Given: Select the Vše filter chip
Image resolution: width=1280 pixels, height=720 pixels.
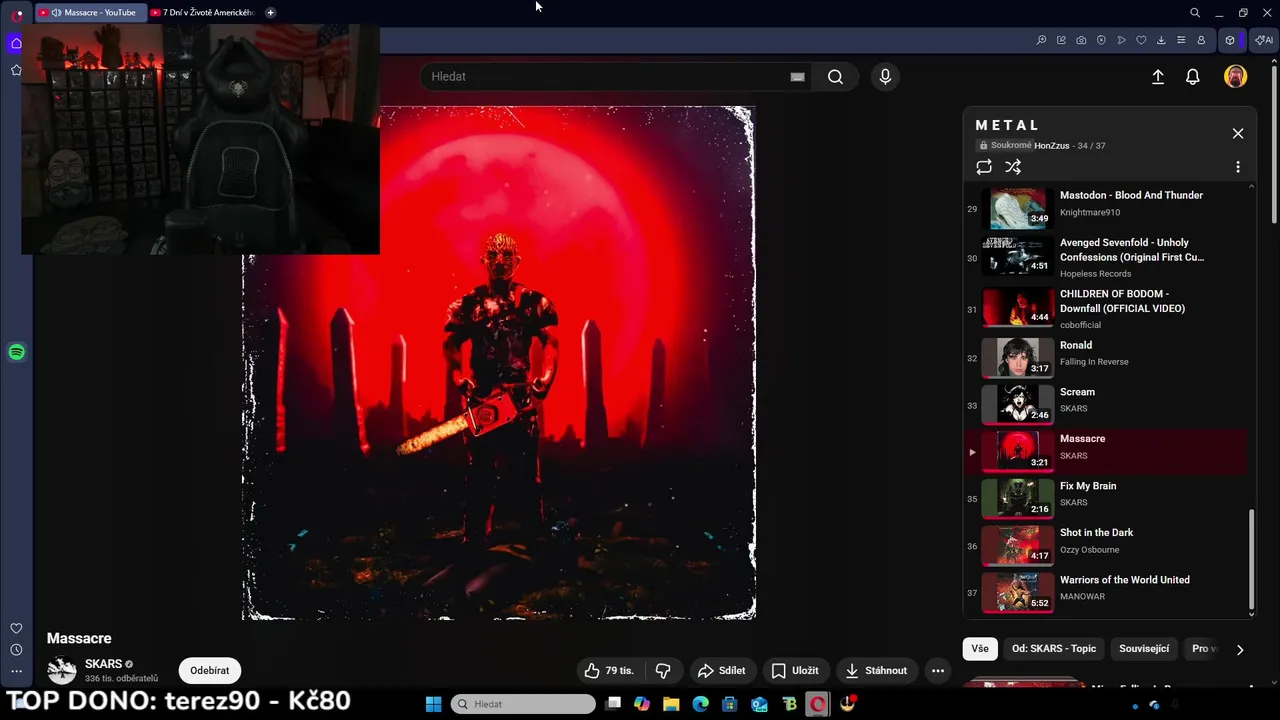Looking at the screenshot, I should point(980,649).
